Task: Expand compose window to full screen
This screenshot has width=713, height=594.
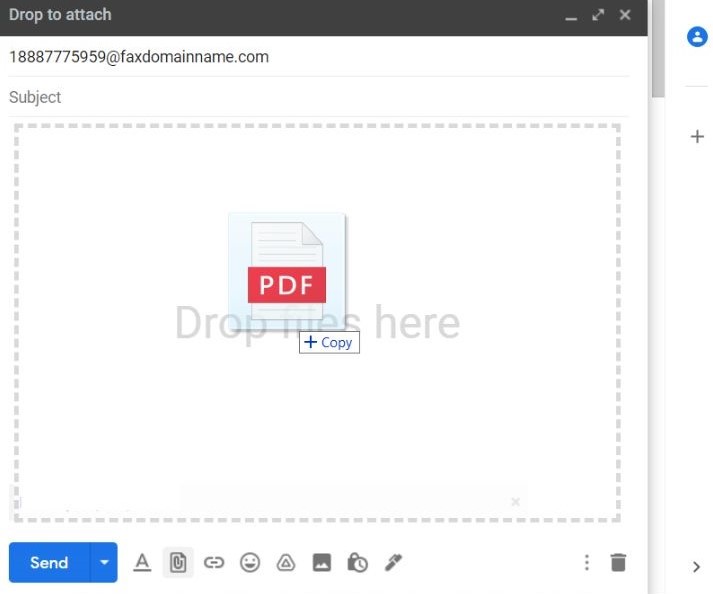Action: 598,15
